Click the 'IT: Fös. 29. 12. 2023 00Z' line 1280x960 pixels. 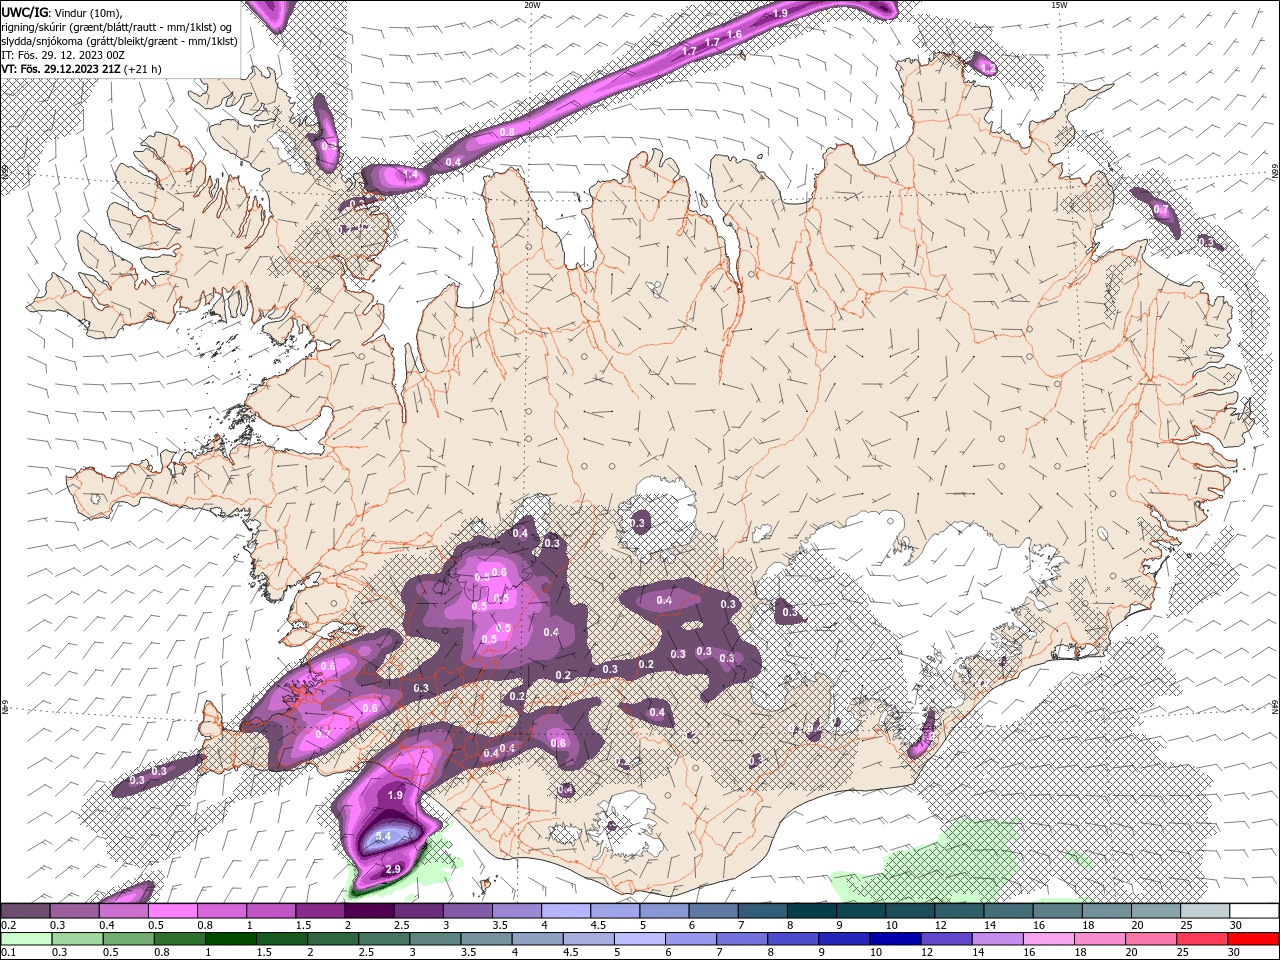pyautogui.click(x=63, y=55)
